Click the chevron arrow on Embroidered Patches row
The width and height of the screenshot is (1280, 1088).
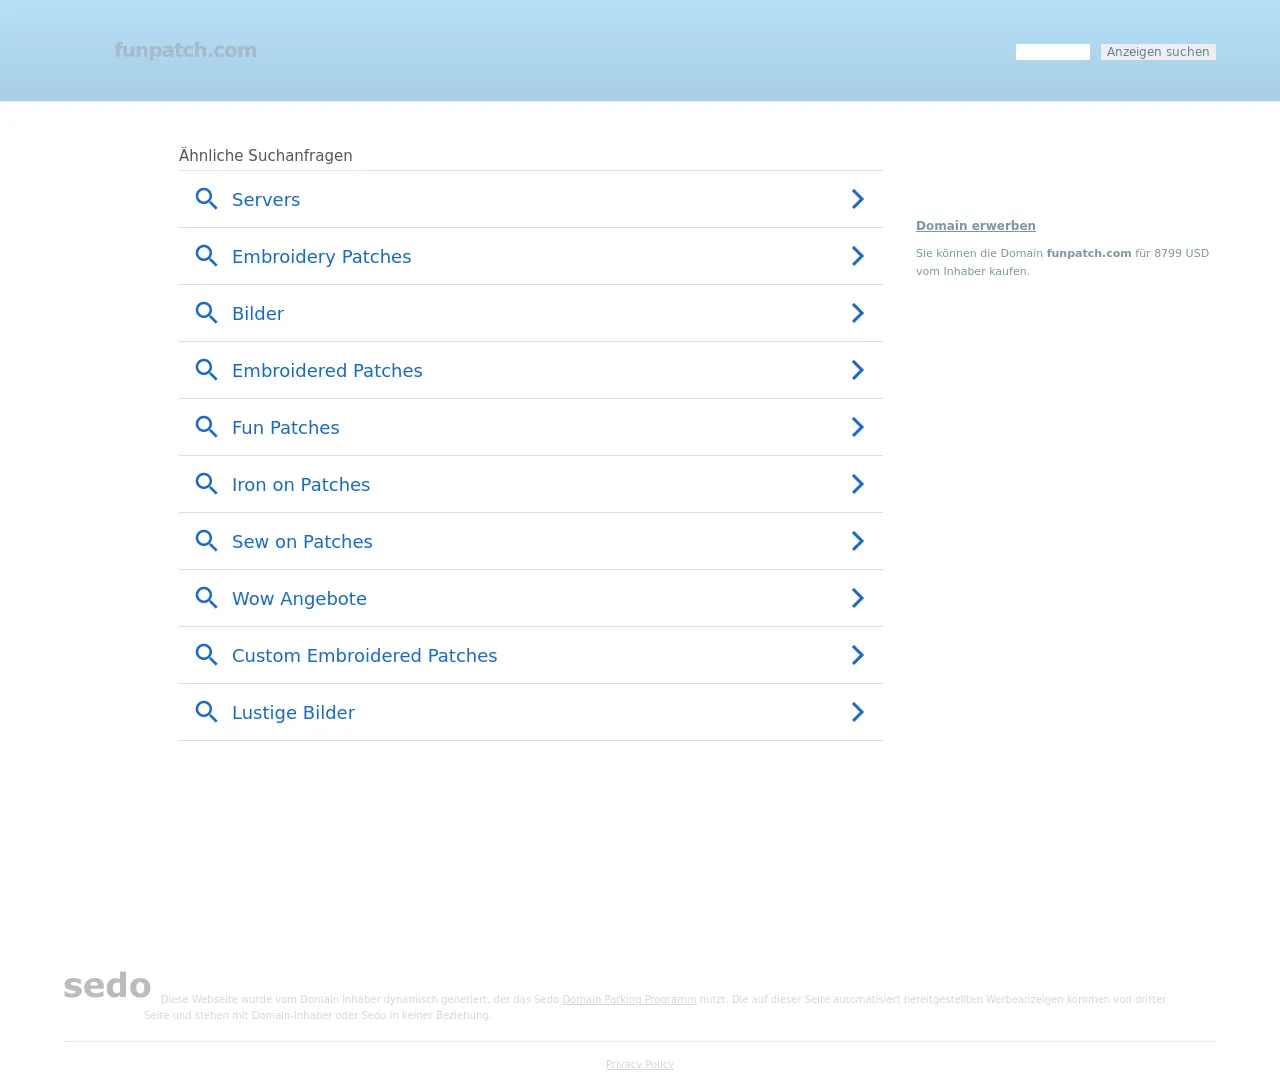point(858,370)
